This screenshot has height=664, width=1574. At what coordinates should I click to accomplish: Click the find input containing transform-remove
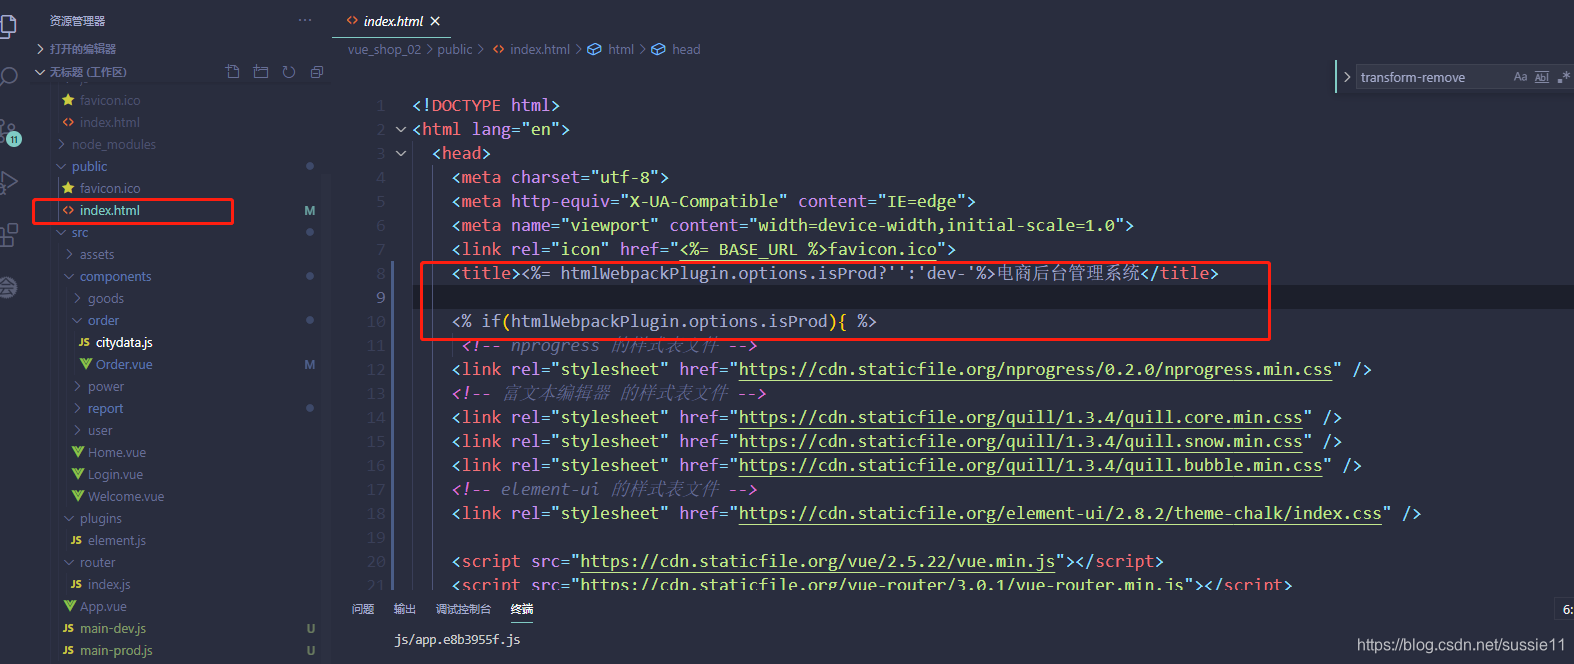click(1432, 77)
